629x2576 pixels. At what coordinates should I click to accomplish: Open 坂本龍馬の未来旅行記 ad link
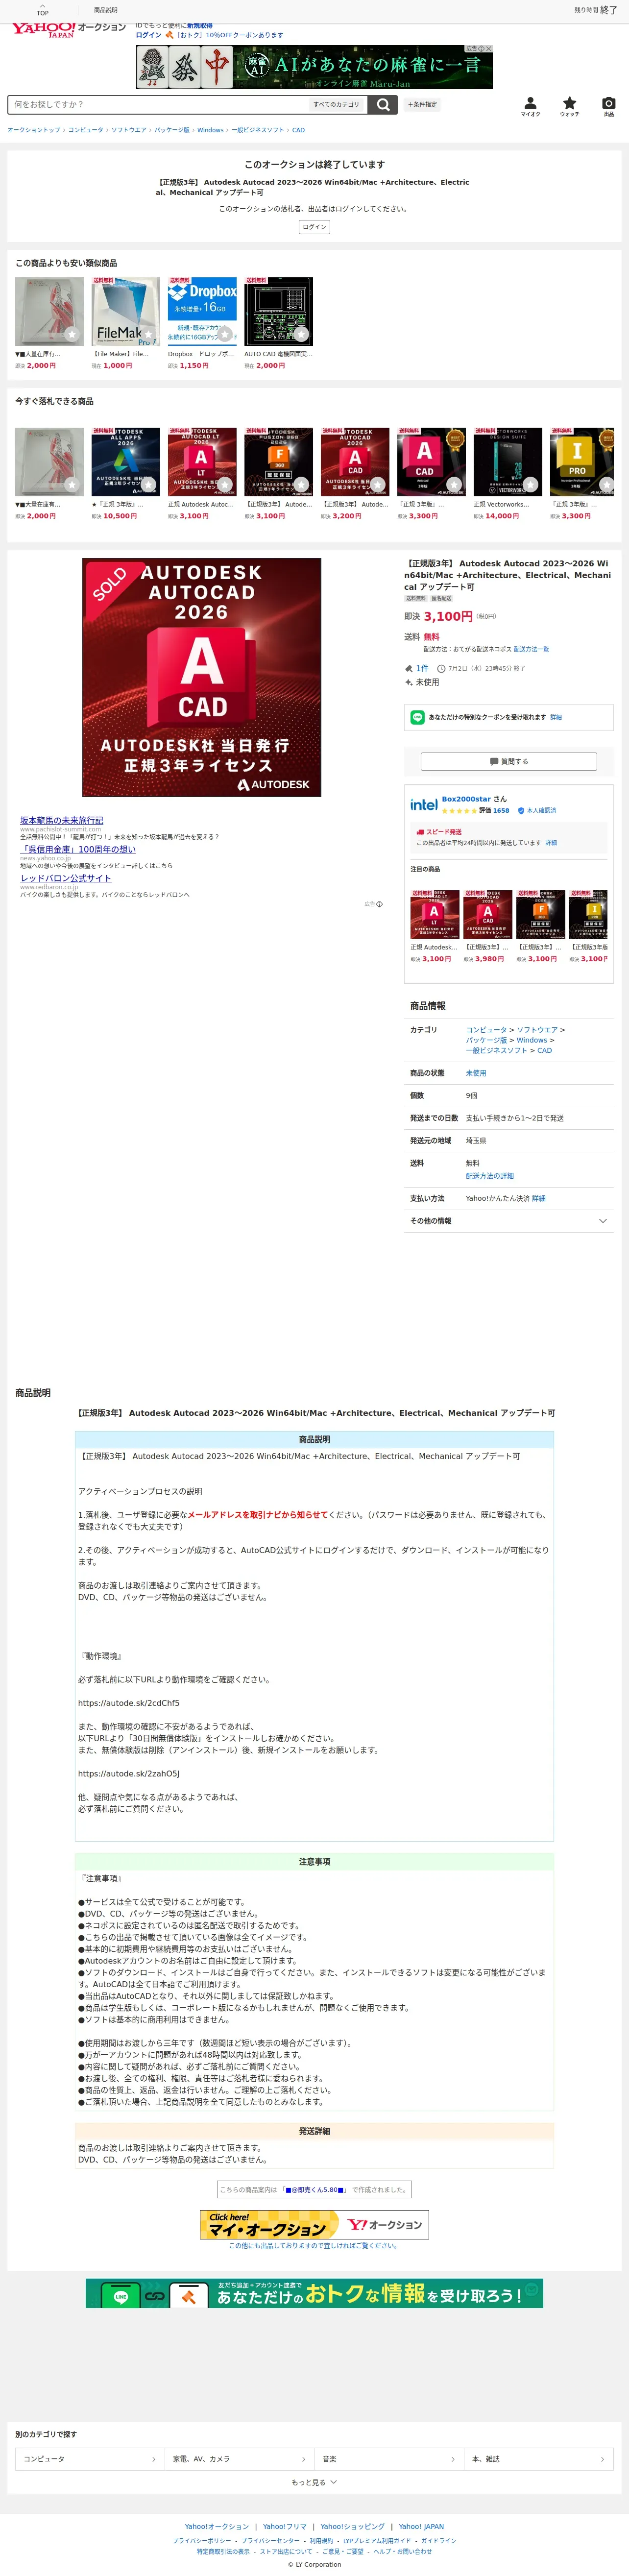(x=61, y=820)
